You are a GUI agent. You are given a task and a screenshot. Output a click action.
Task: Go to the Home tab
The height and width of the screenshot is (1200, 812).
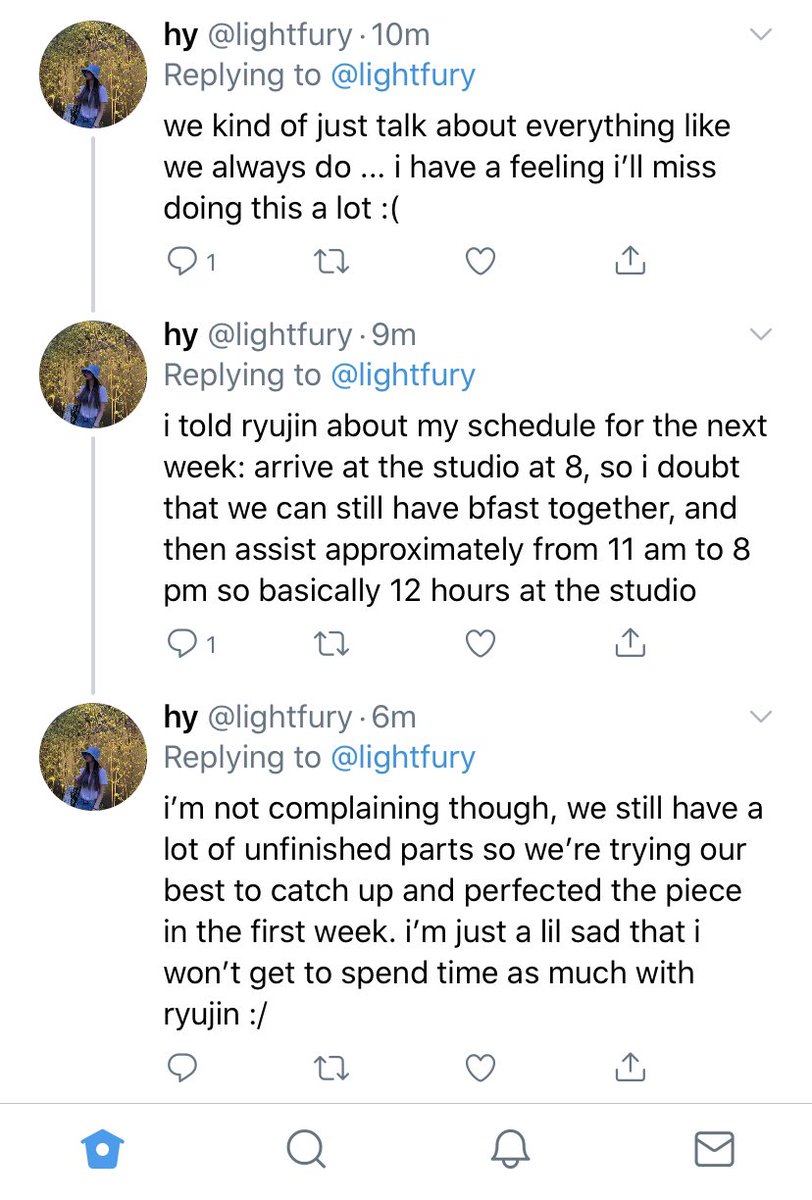tap(101, 1149)
